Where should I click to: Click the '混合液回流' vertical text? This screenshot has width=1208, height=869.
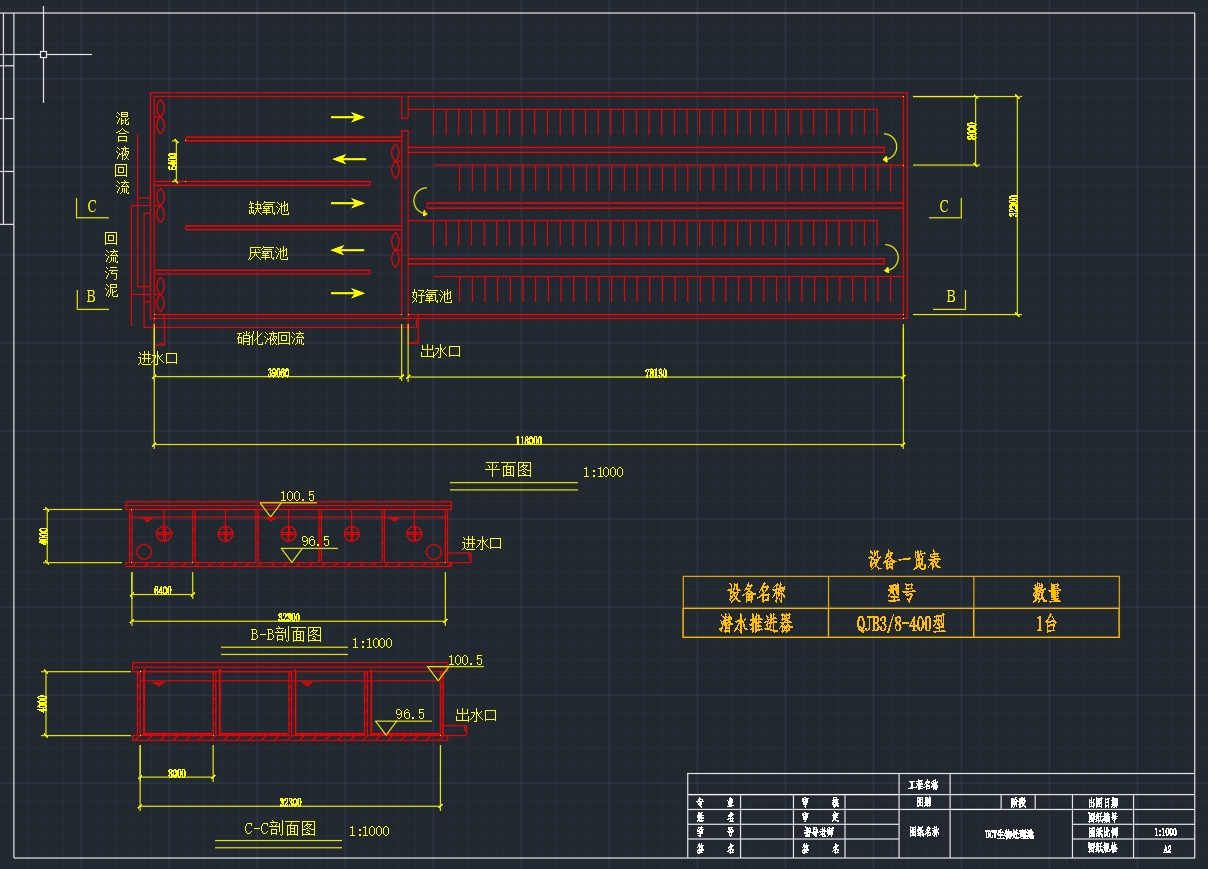point(123,152)
